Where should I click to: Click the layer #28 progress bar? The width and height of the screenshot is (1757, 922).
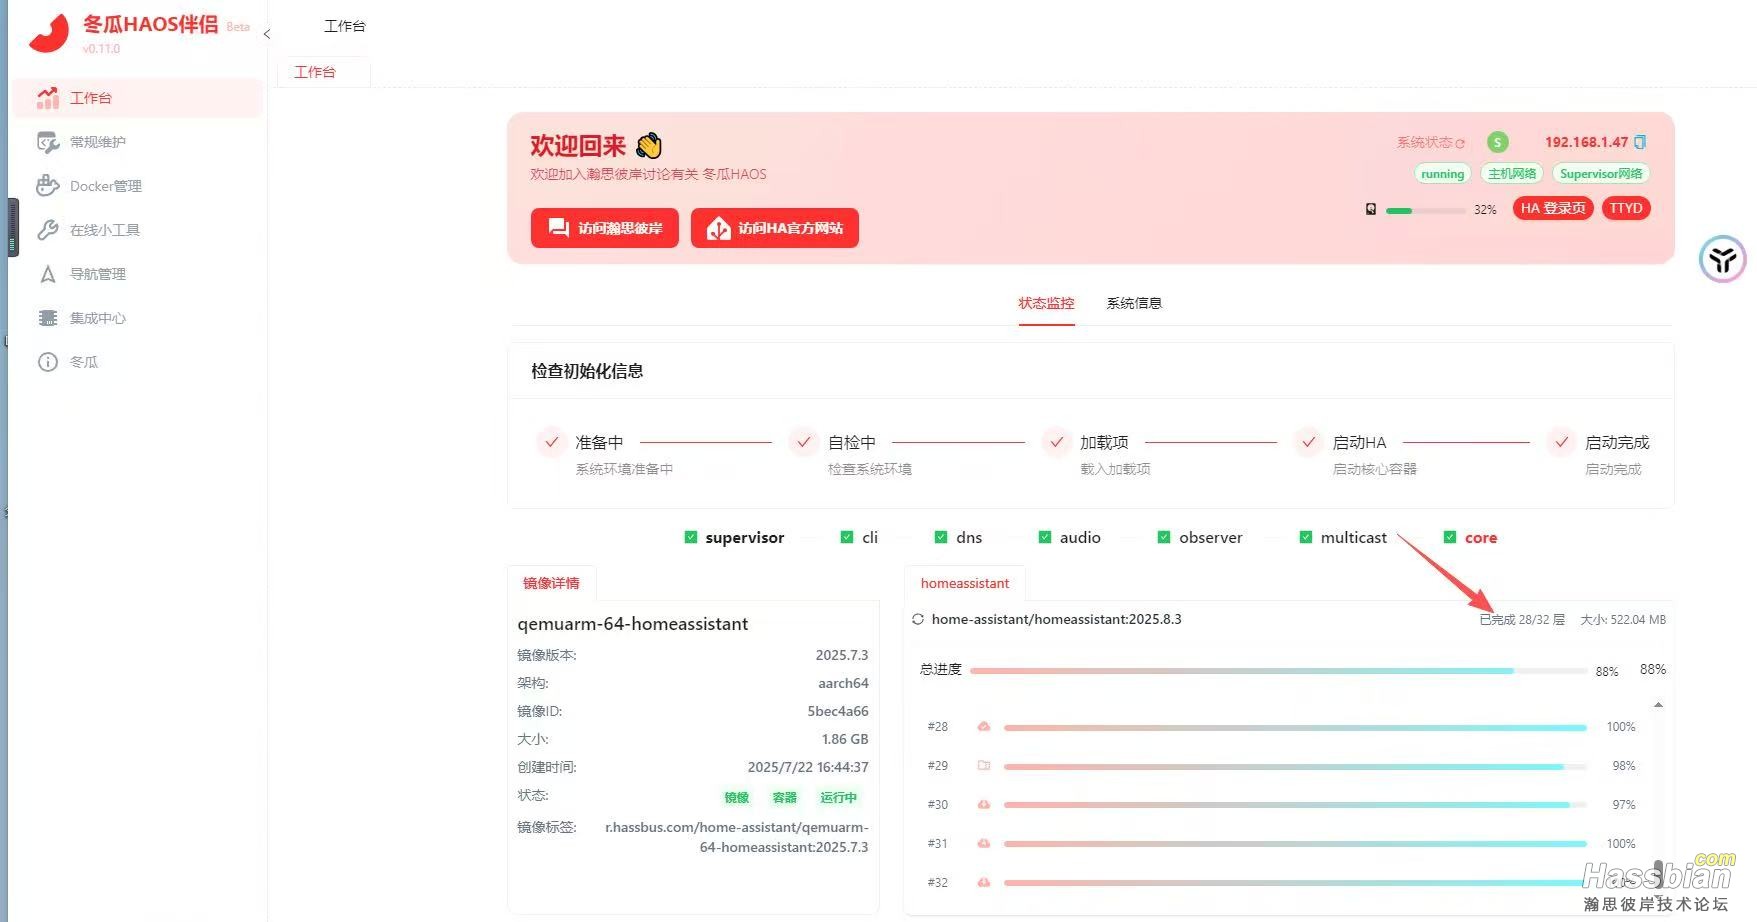tap(1295, 728)
